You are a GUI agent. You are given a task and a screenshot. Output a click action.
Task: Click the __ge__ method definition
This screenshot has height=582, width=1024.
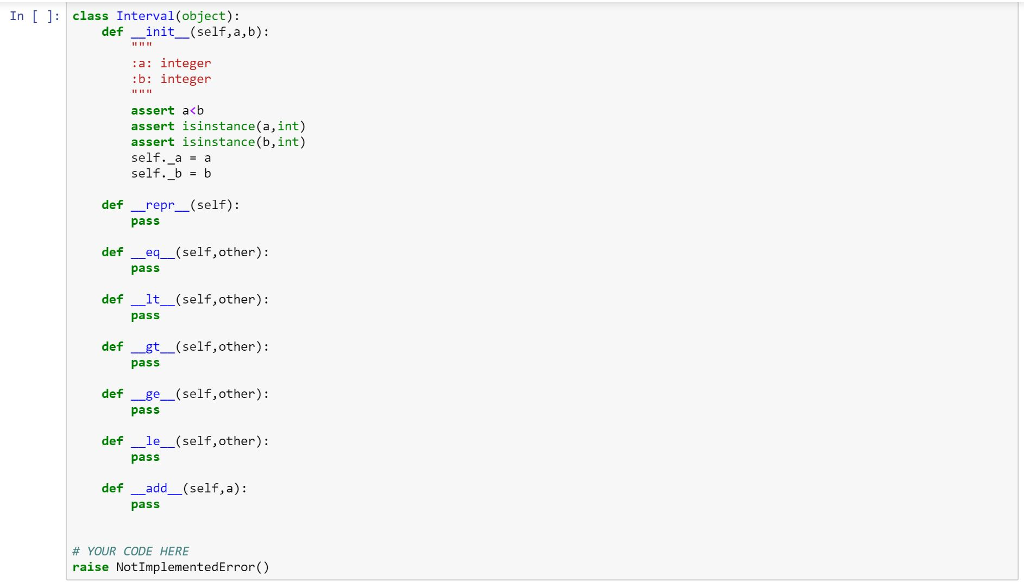185,394
